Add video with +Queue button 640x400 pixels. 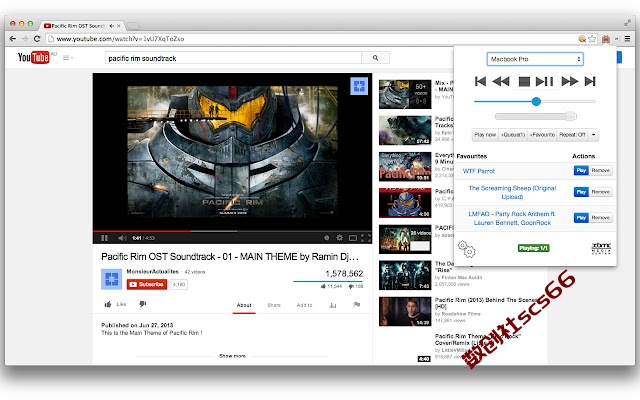point(513,135)
